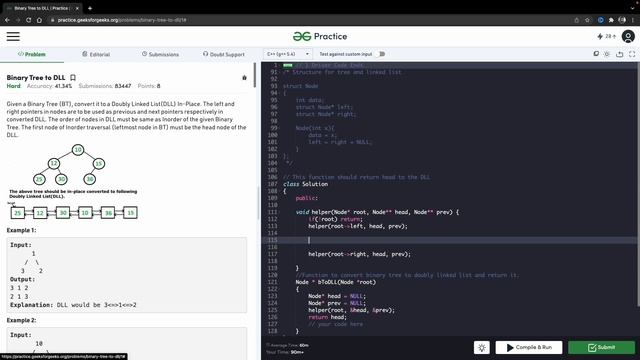
Task: Click the Compile & Run button
Action: (529, 347)
